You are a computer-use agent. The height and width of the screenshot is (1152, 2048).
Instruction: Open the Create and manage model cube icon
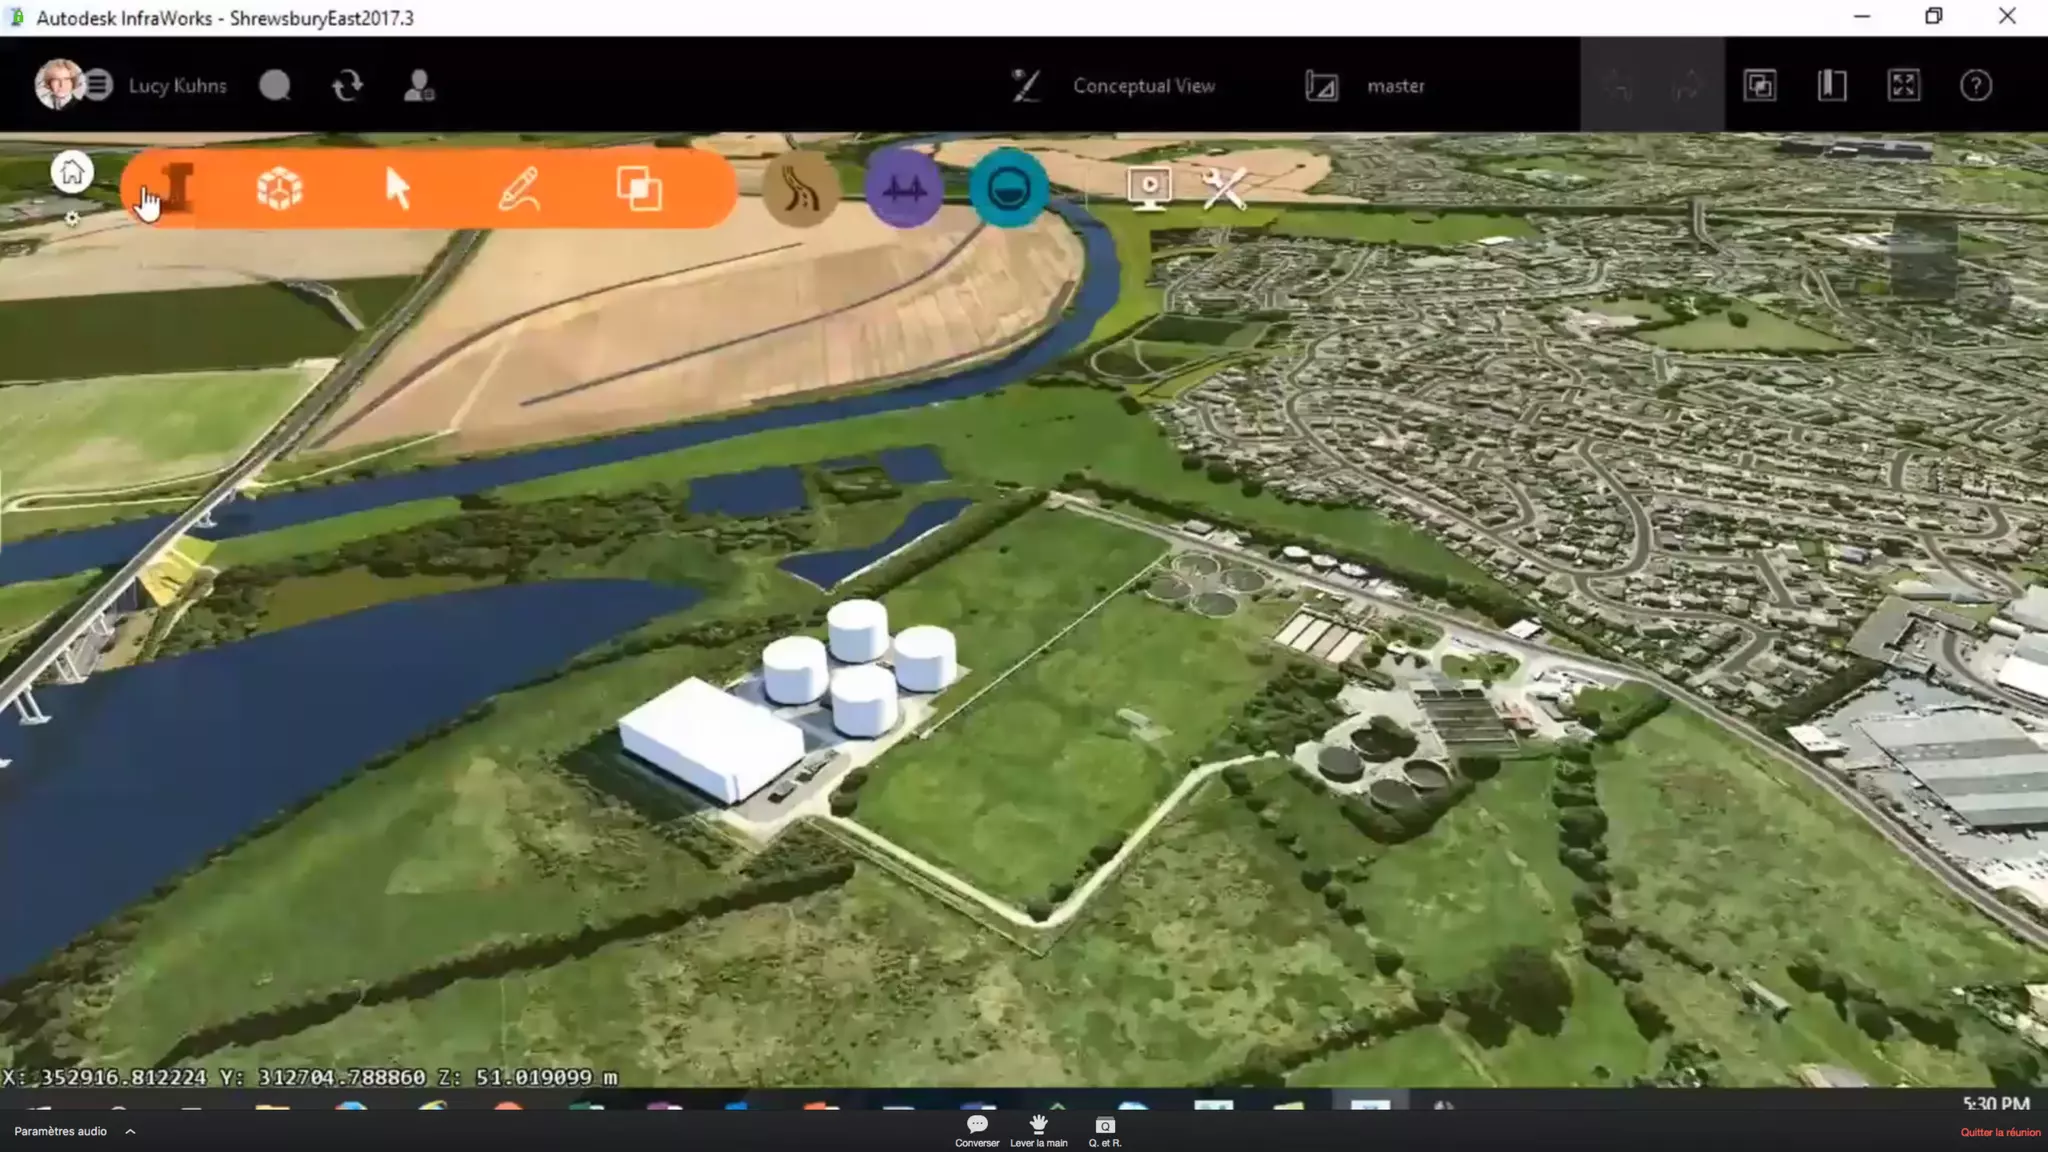(279, 188)
